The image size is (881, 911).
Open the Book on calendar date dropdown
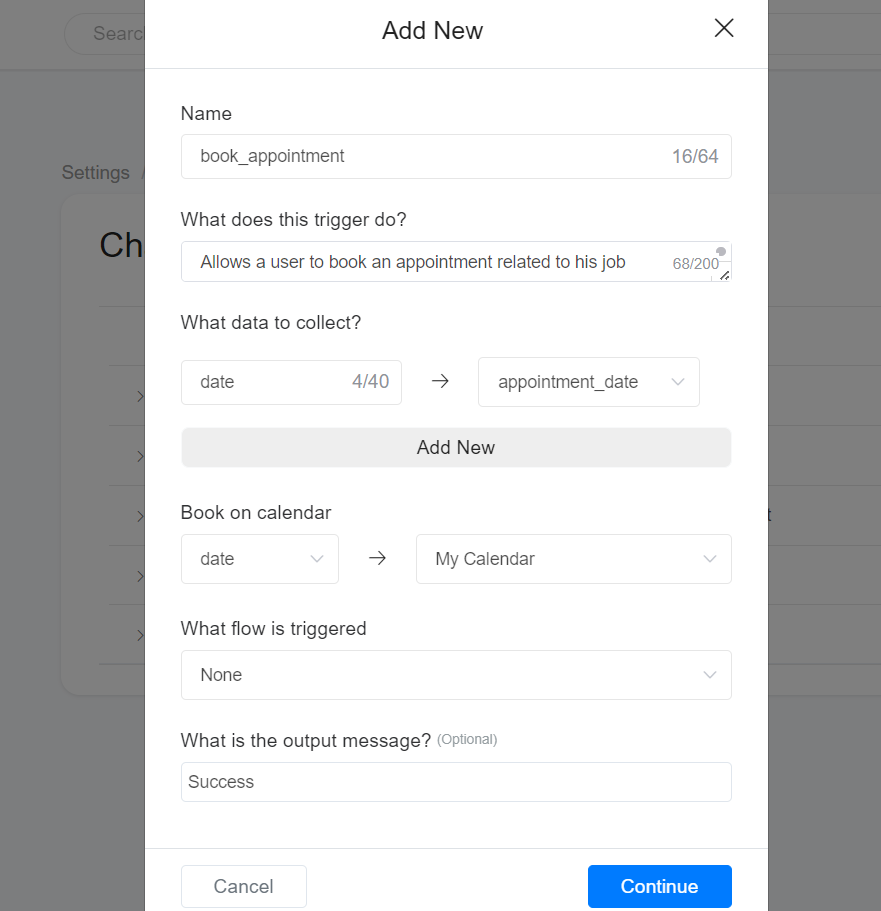pyautogui.click(x=250, y=559)
